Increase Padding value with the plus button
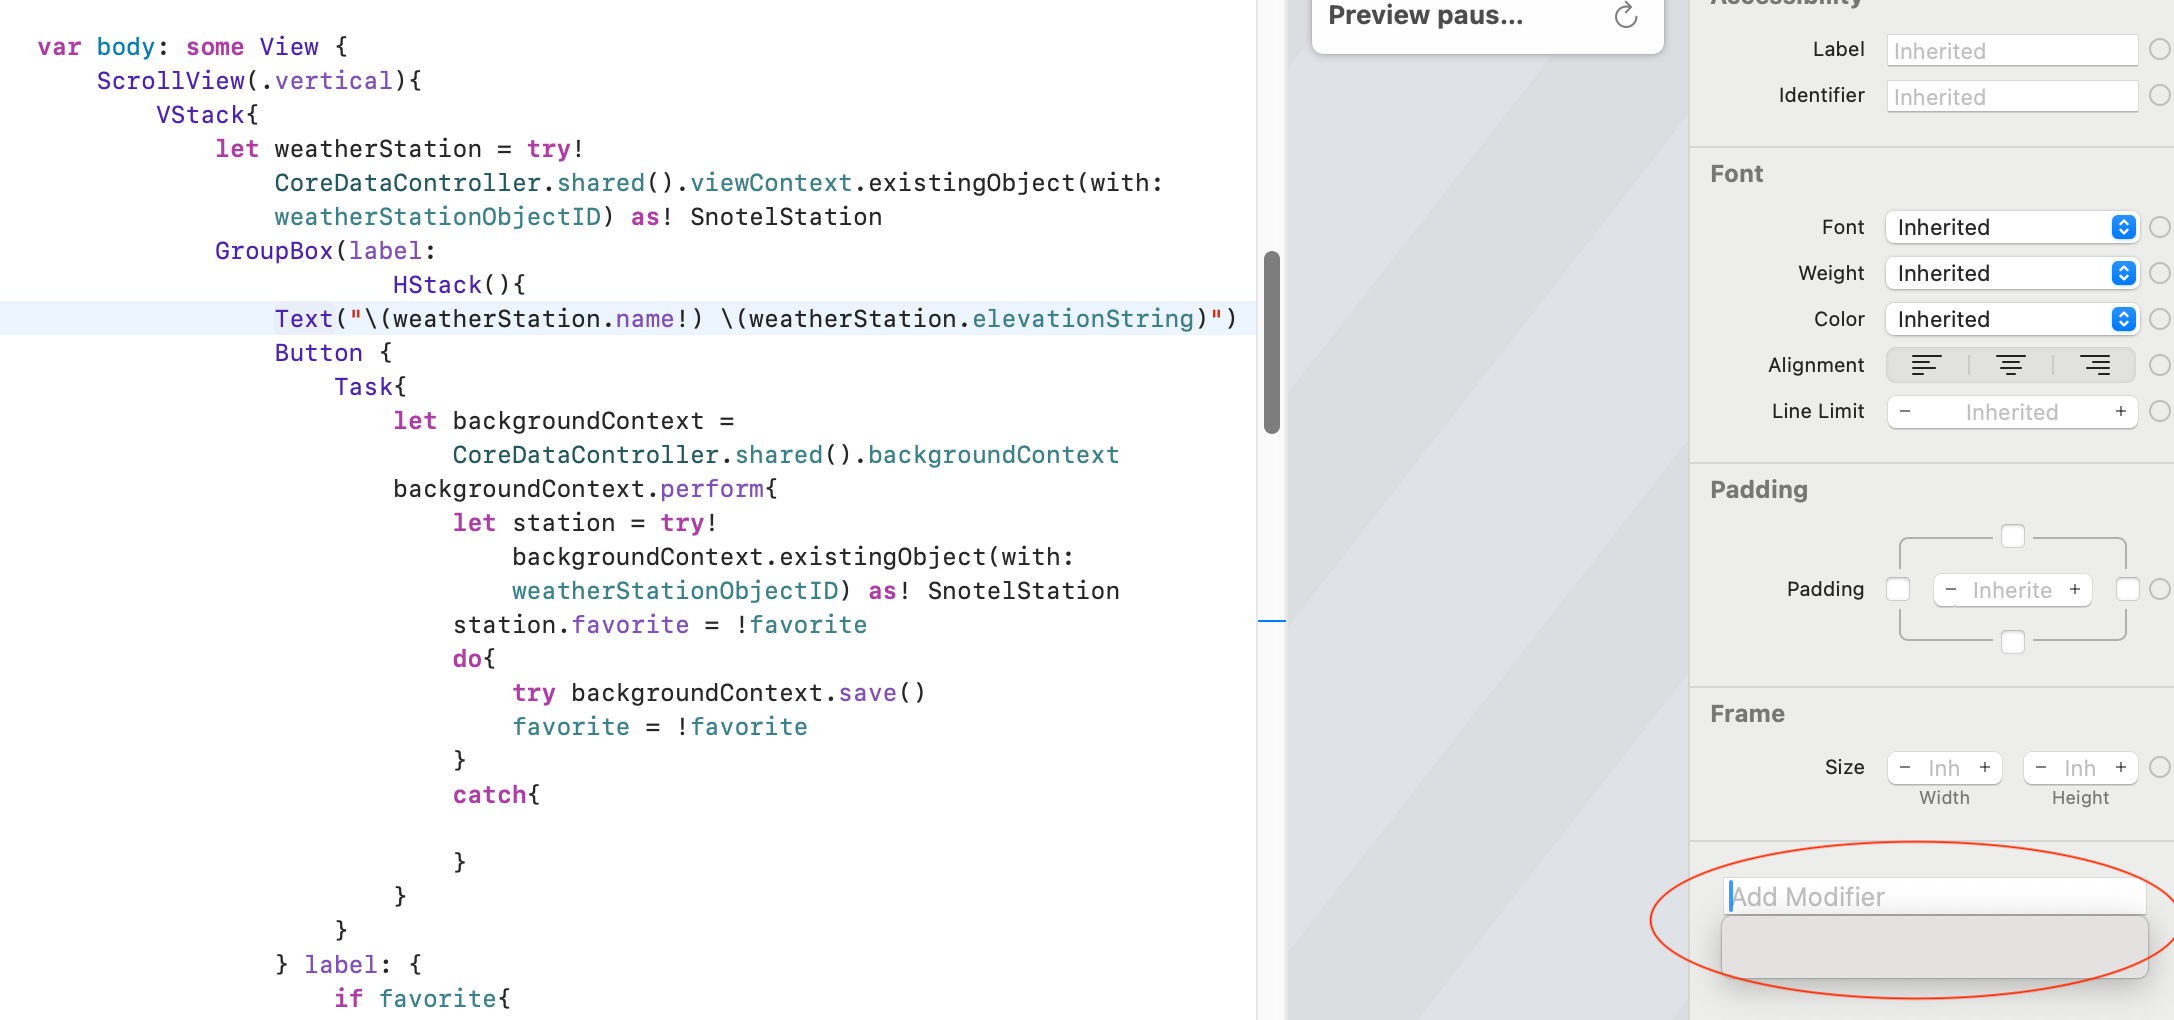Screen dimensions: 2174x1020 click(2075, 590)
